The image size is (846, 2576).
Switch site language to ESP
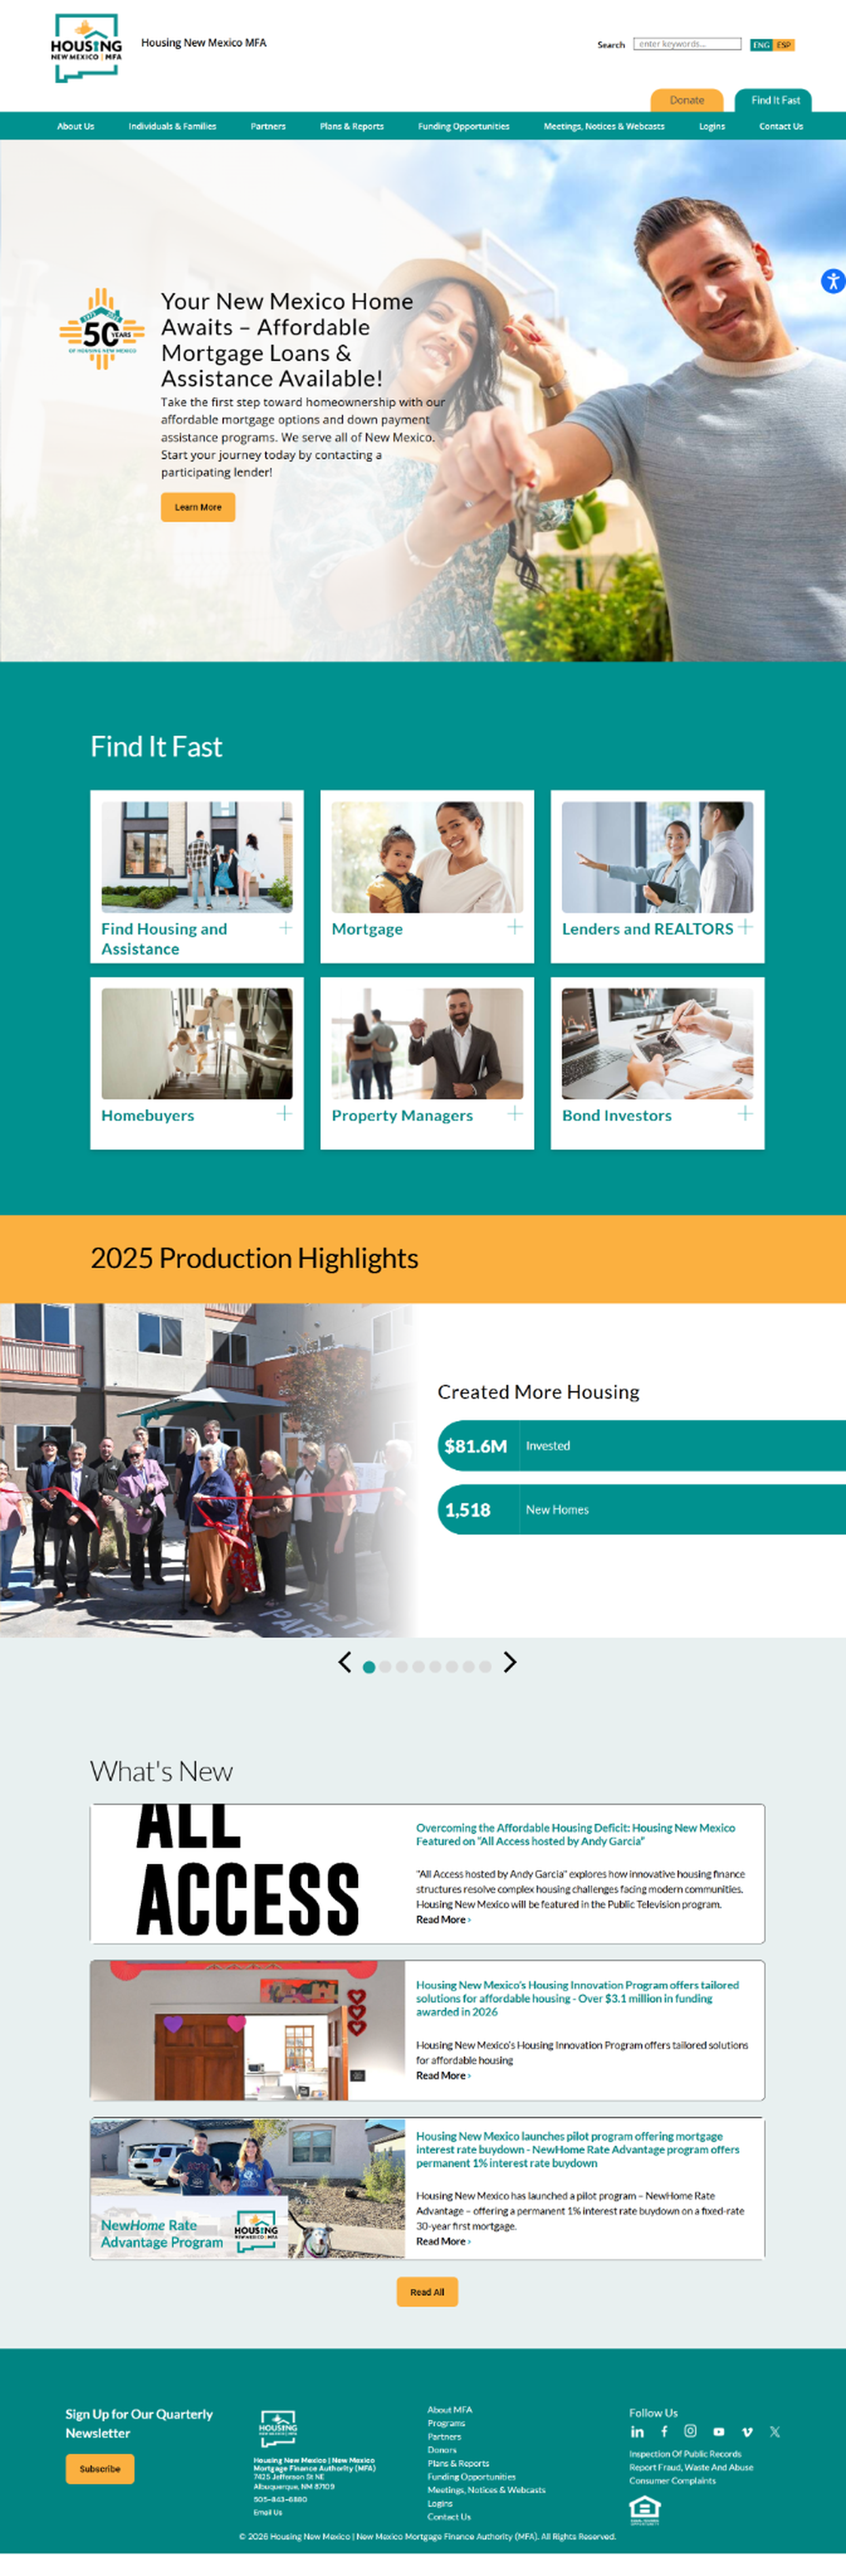783,45
